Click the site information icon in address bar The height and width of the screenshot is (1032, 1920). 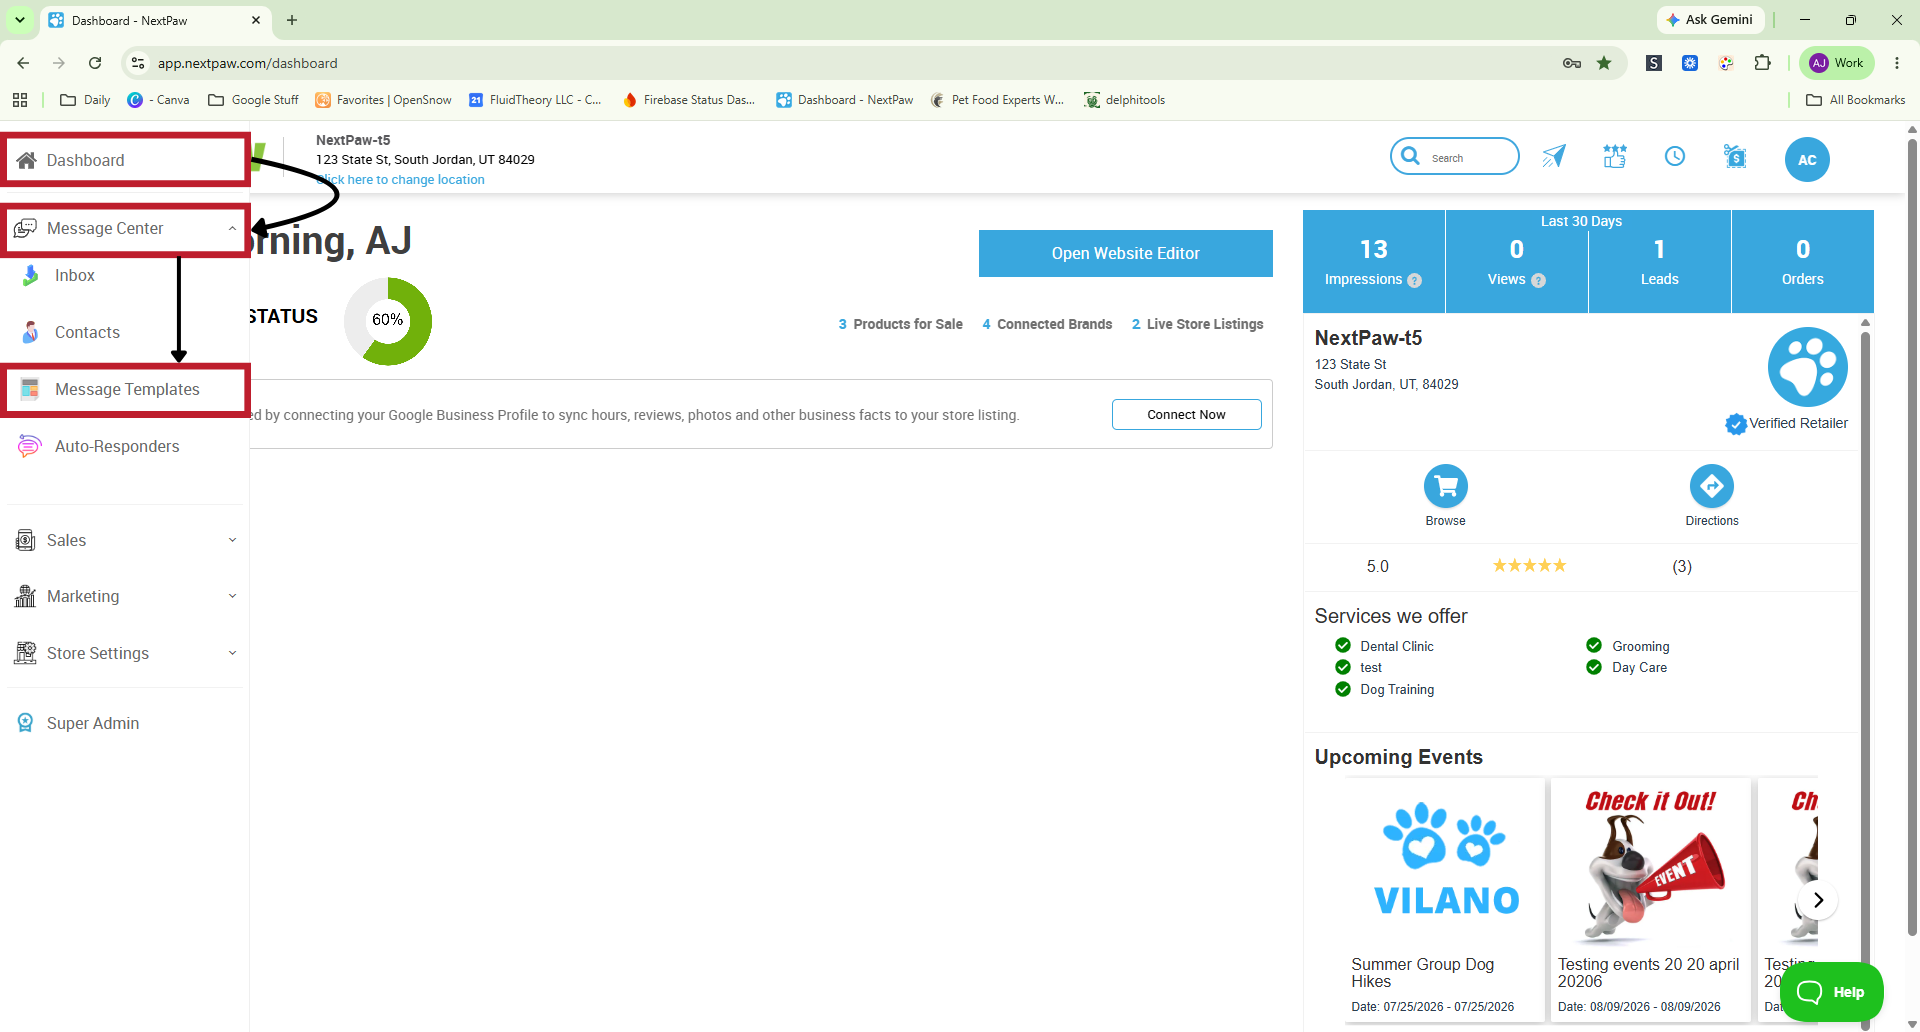[138, 63]
